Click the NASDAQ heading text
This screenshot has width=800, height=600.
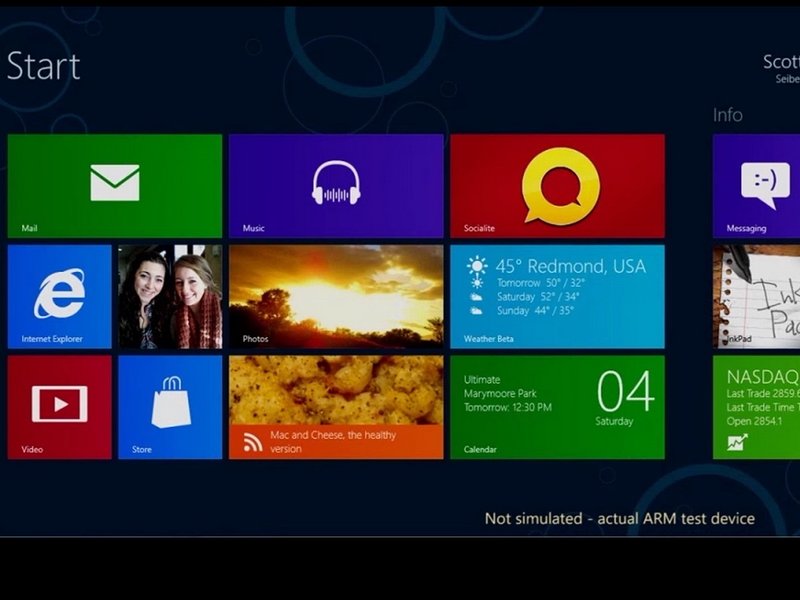tap(763, 377)
